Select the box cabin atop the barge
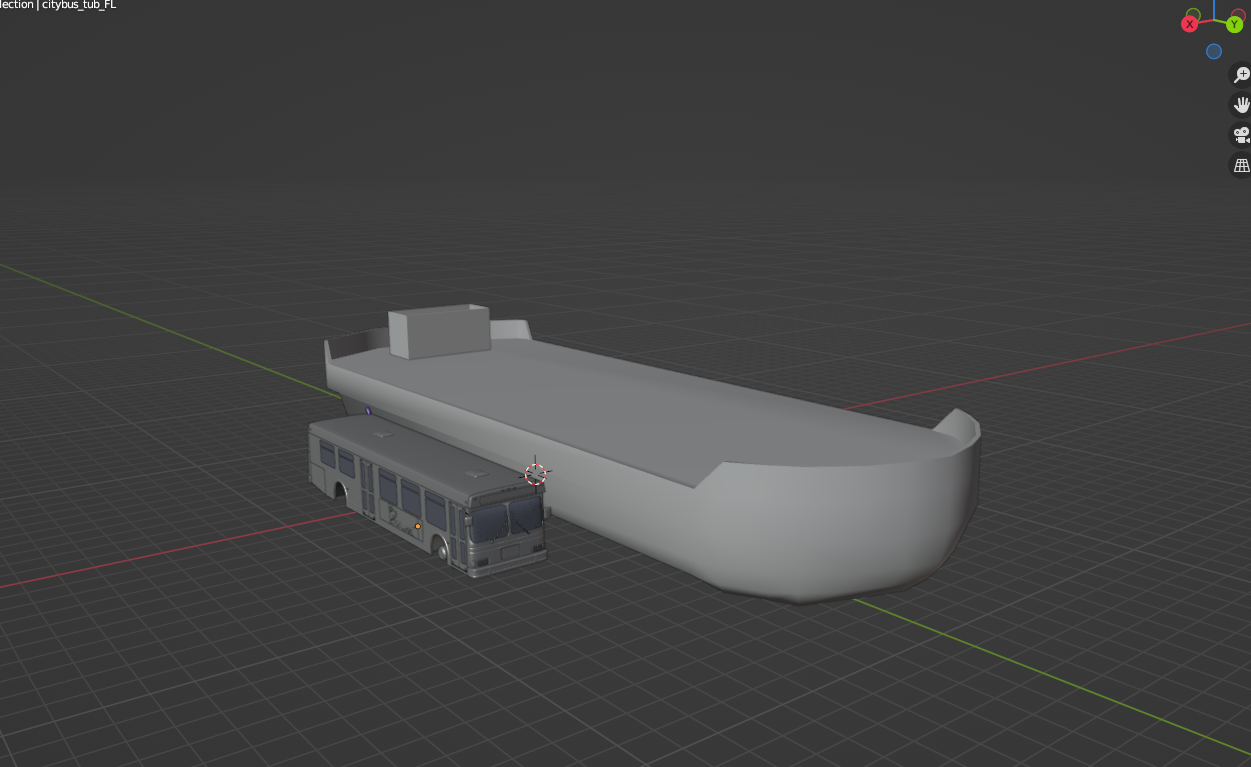1251x767 pixels. click(x=439, y=331)
